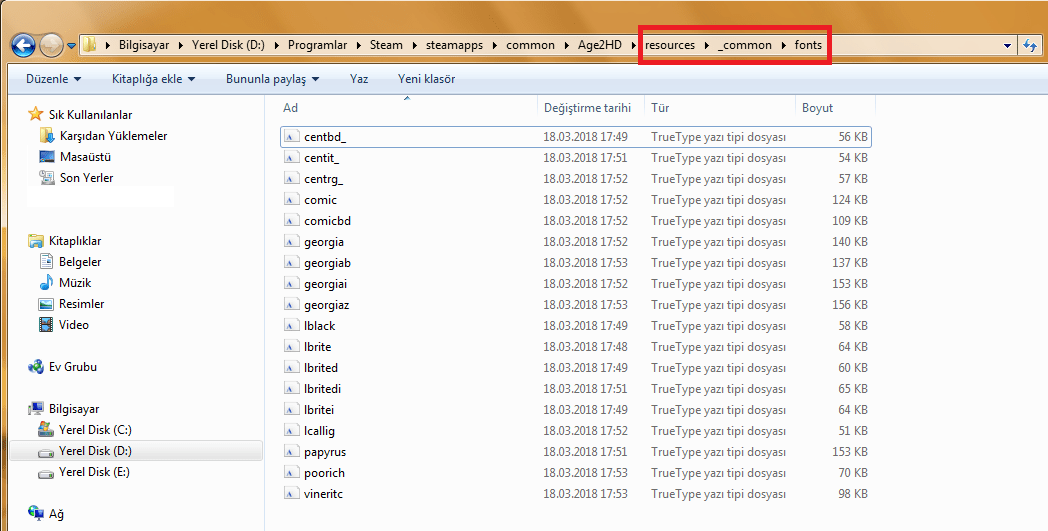Open the Resimler library
Screen dimensions: 1048x531
pyautogui.click(x=82, y=304)
